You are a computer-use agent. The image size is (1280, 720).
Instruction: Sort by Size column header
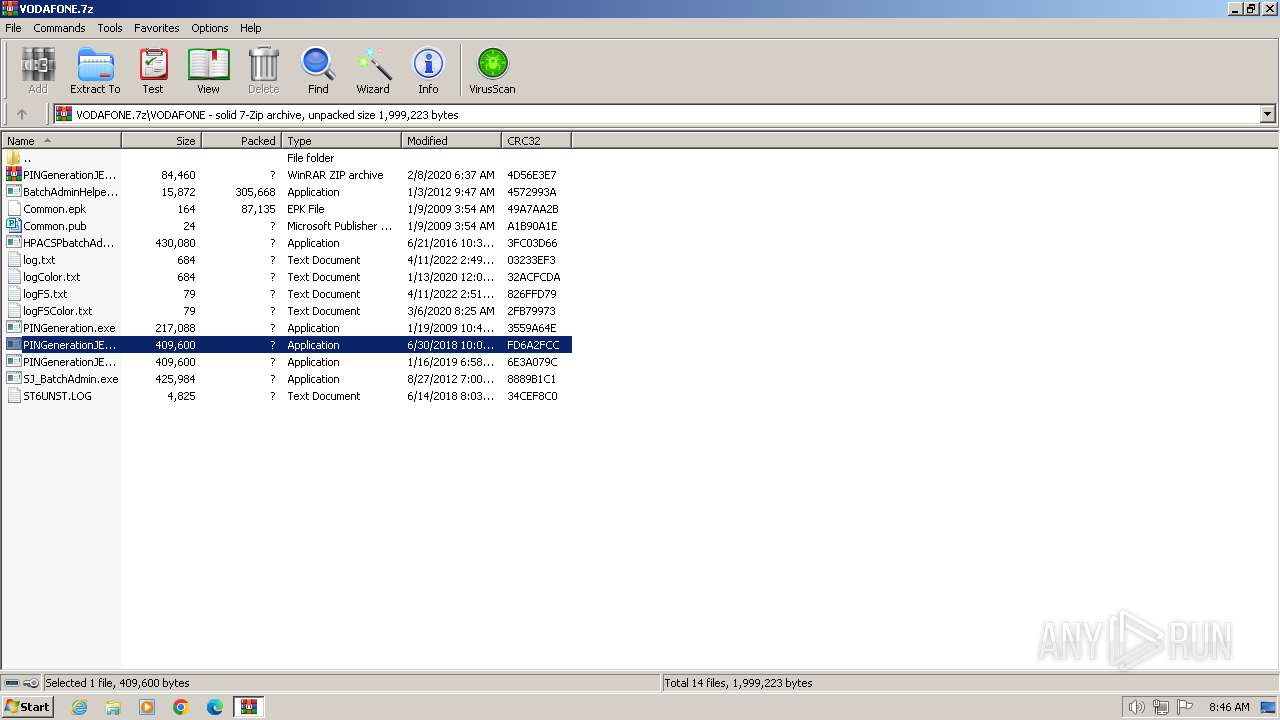(x=162, y=141)
